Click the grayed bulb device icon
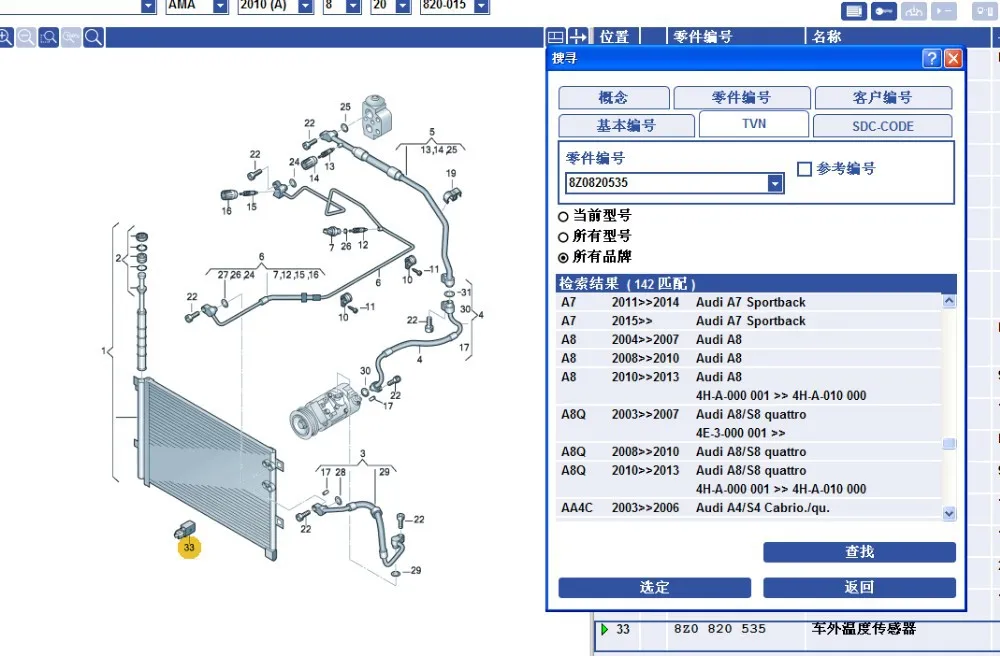This screenshot has width=1000, height=656. coord(984,11)
